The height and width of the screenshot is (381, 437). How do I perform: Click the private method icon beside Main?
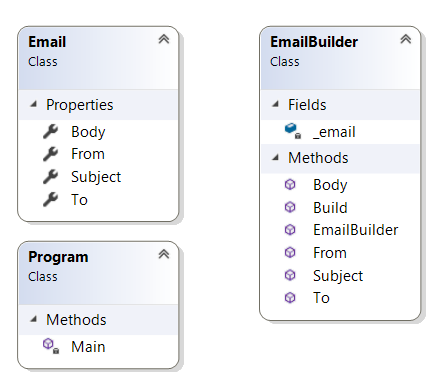[51, 346]
